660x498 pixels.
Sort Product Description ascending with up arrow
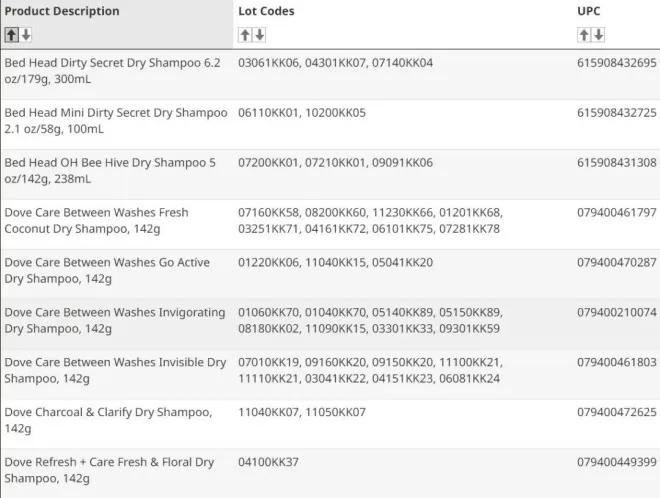pyautogui.click(x=12, y=35)
